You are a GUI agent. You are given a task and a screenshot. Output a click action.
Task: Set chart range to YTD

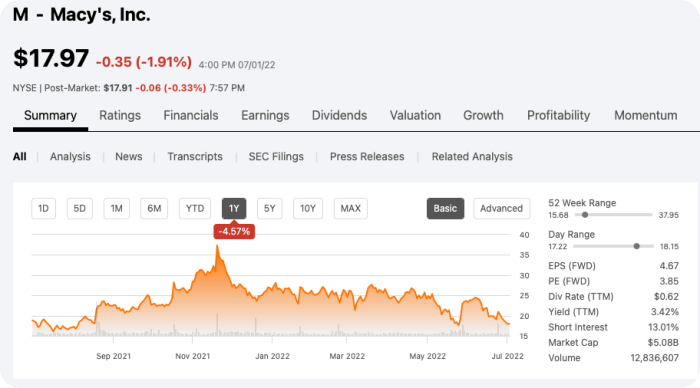pyautogui.click(x=195, y=209)
